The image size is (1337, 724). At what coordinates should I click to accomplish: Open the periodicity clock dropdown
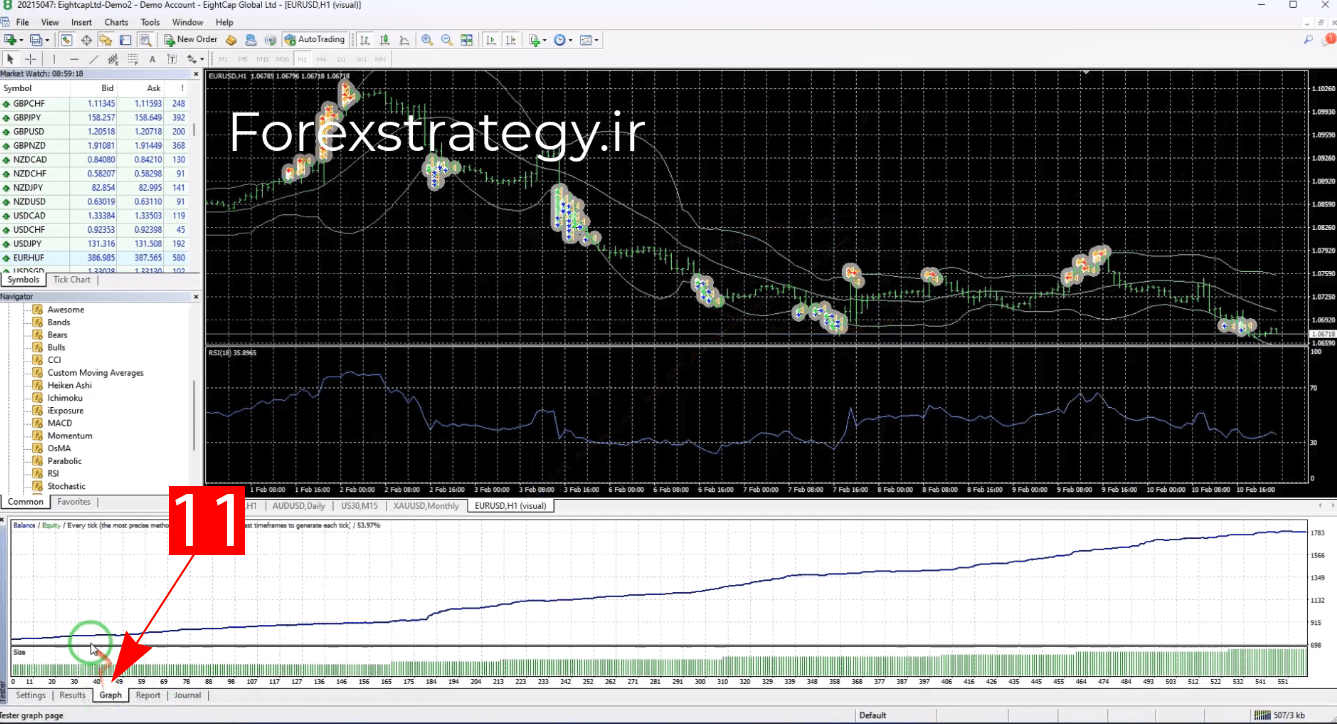pos(563,40)
